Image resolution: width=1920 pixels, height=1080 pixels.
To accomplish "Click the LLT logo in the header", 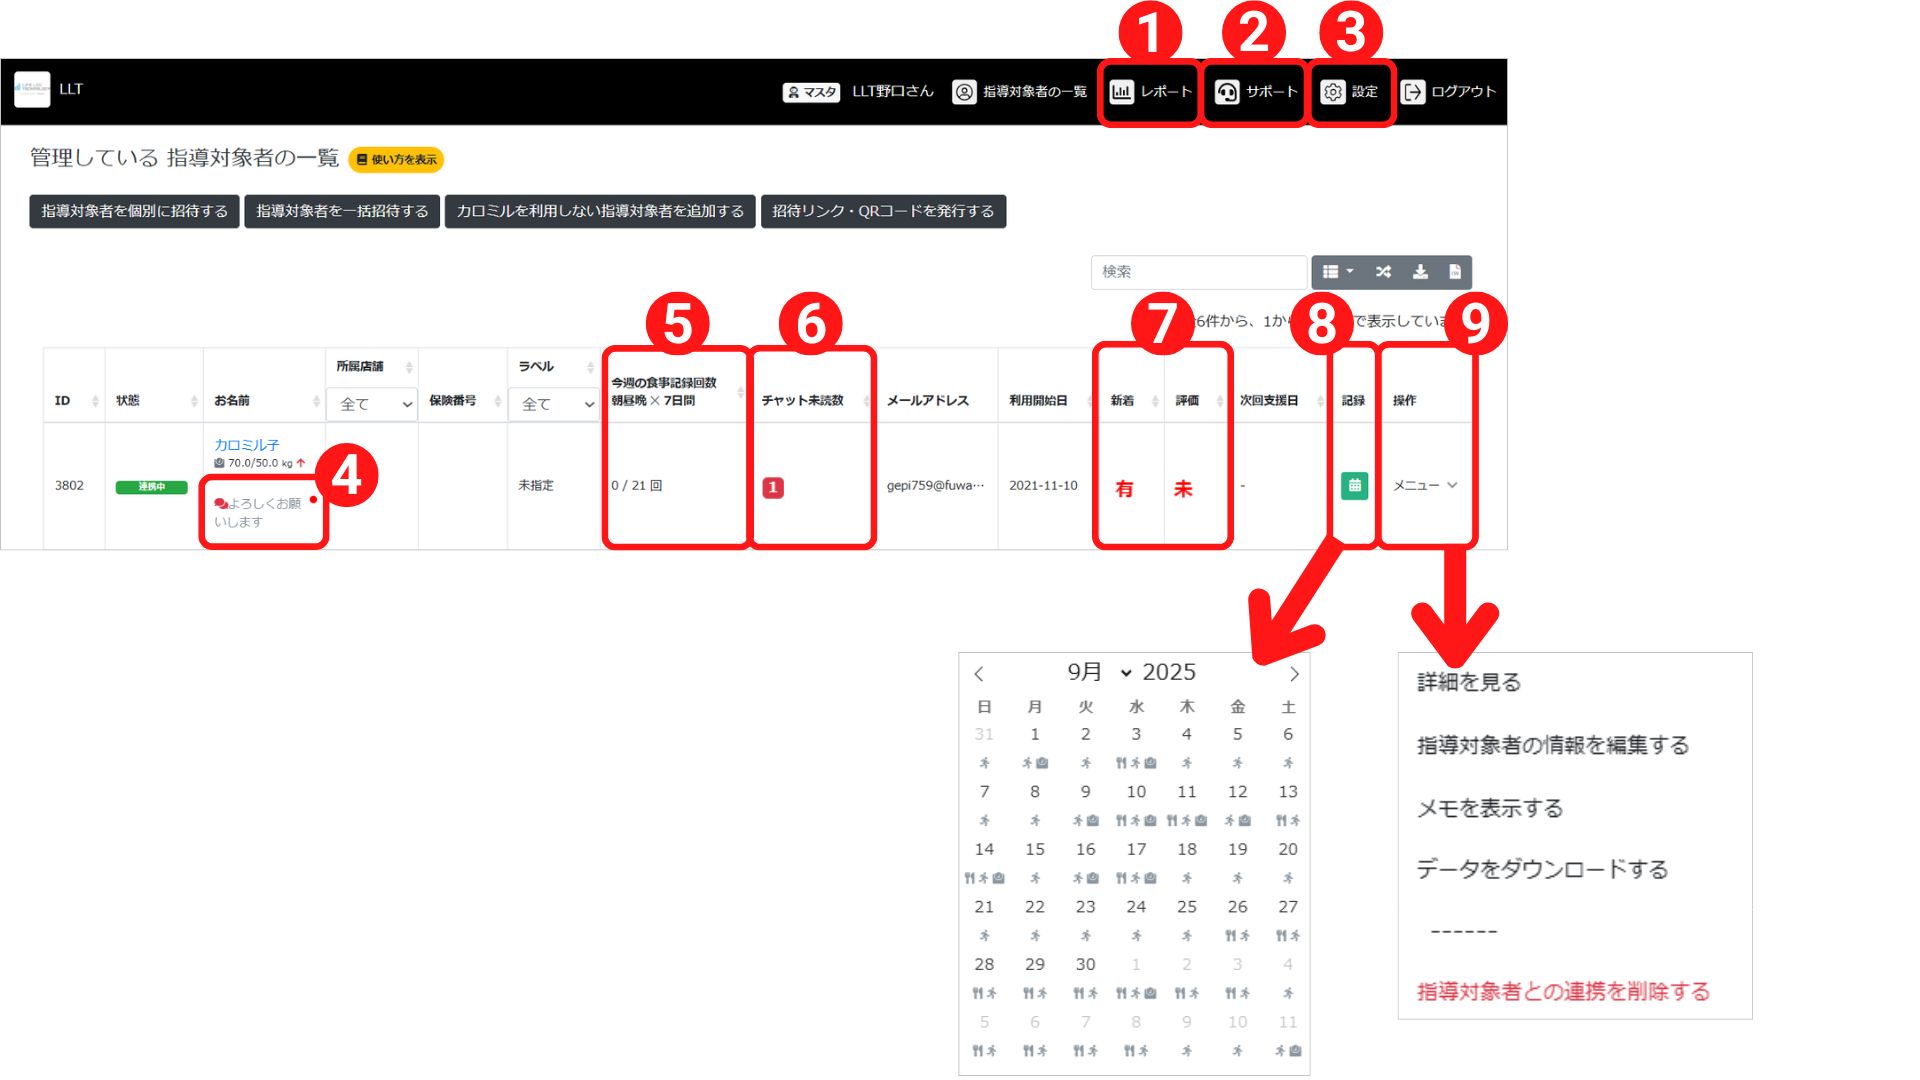I will point(32,89).
